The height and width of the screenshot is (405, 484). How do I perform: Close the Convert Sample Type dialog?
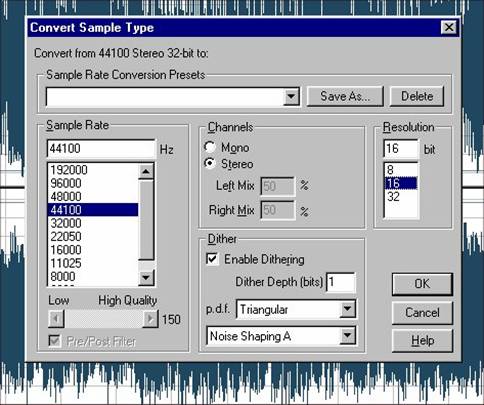point(449,27)
